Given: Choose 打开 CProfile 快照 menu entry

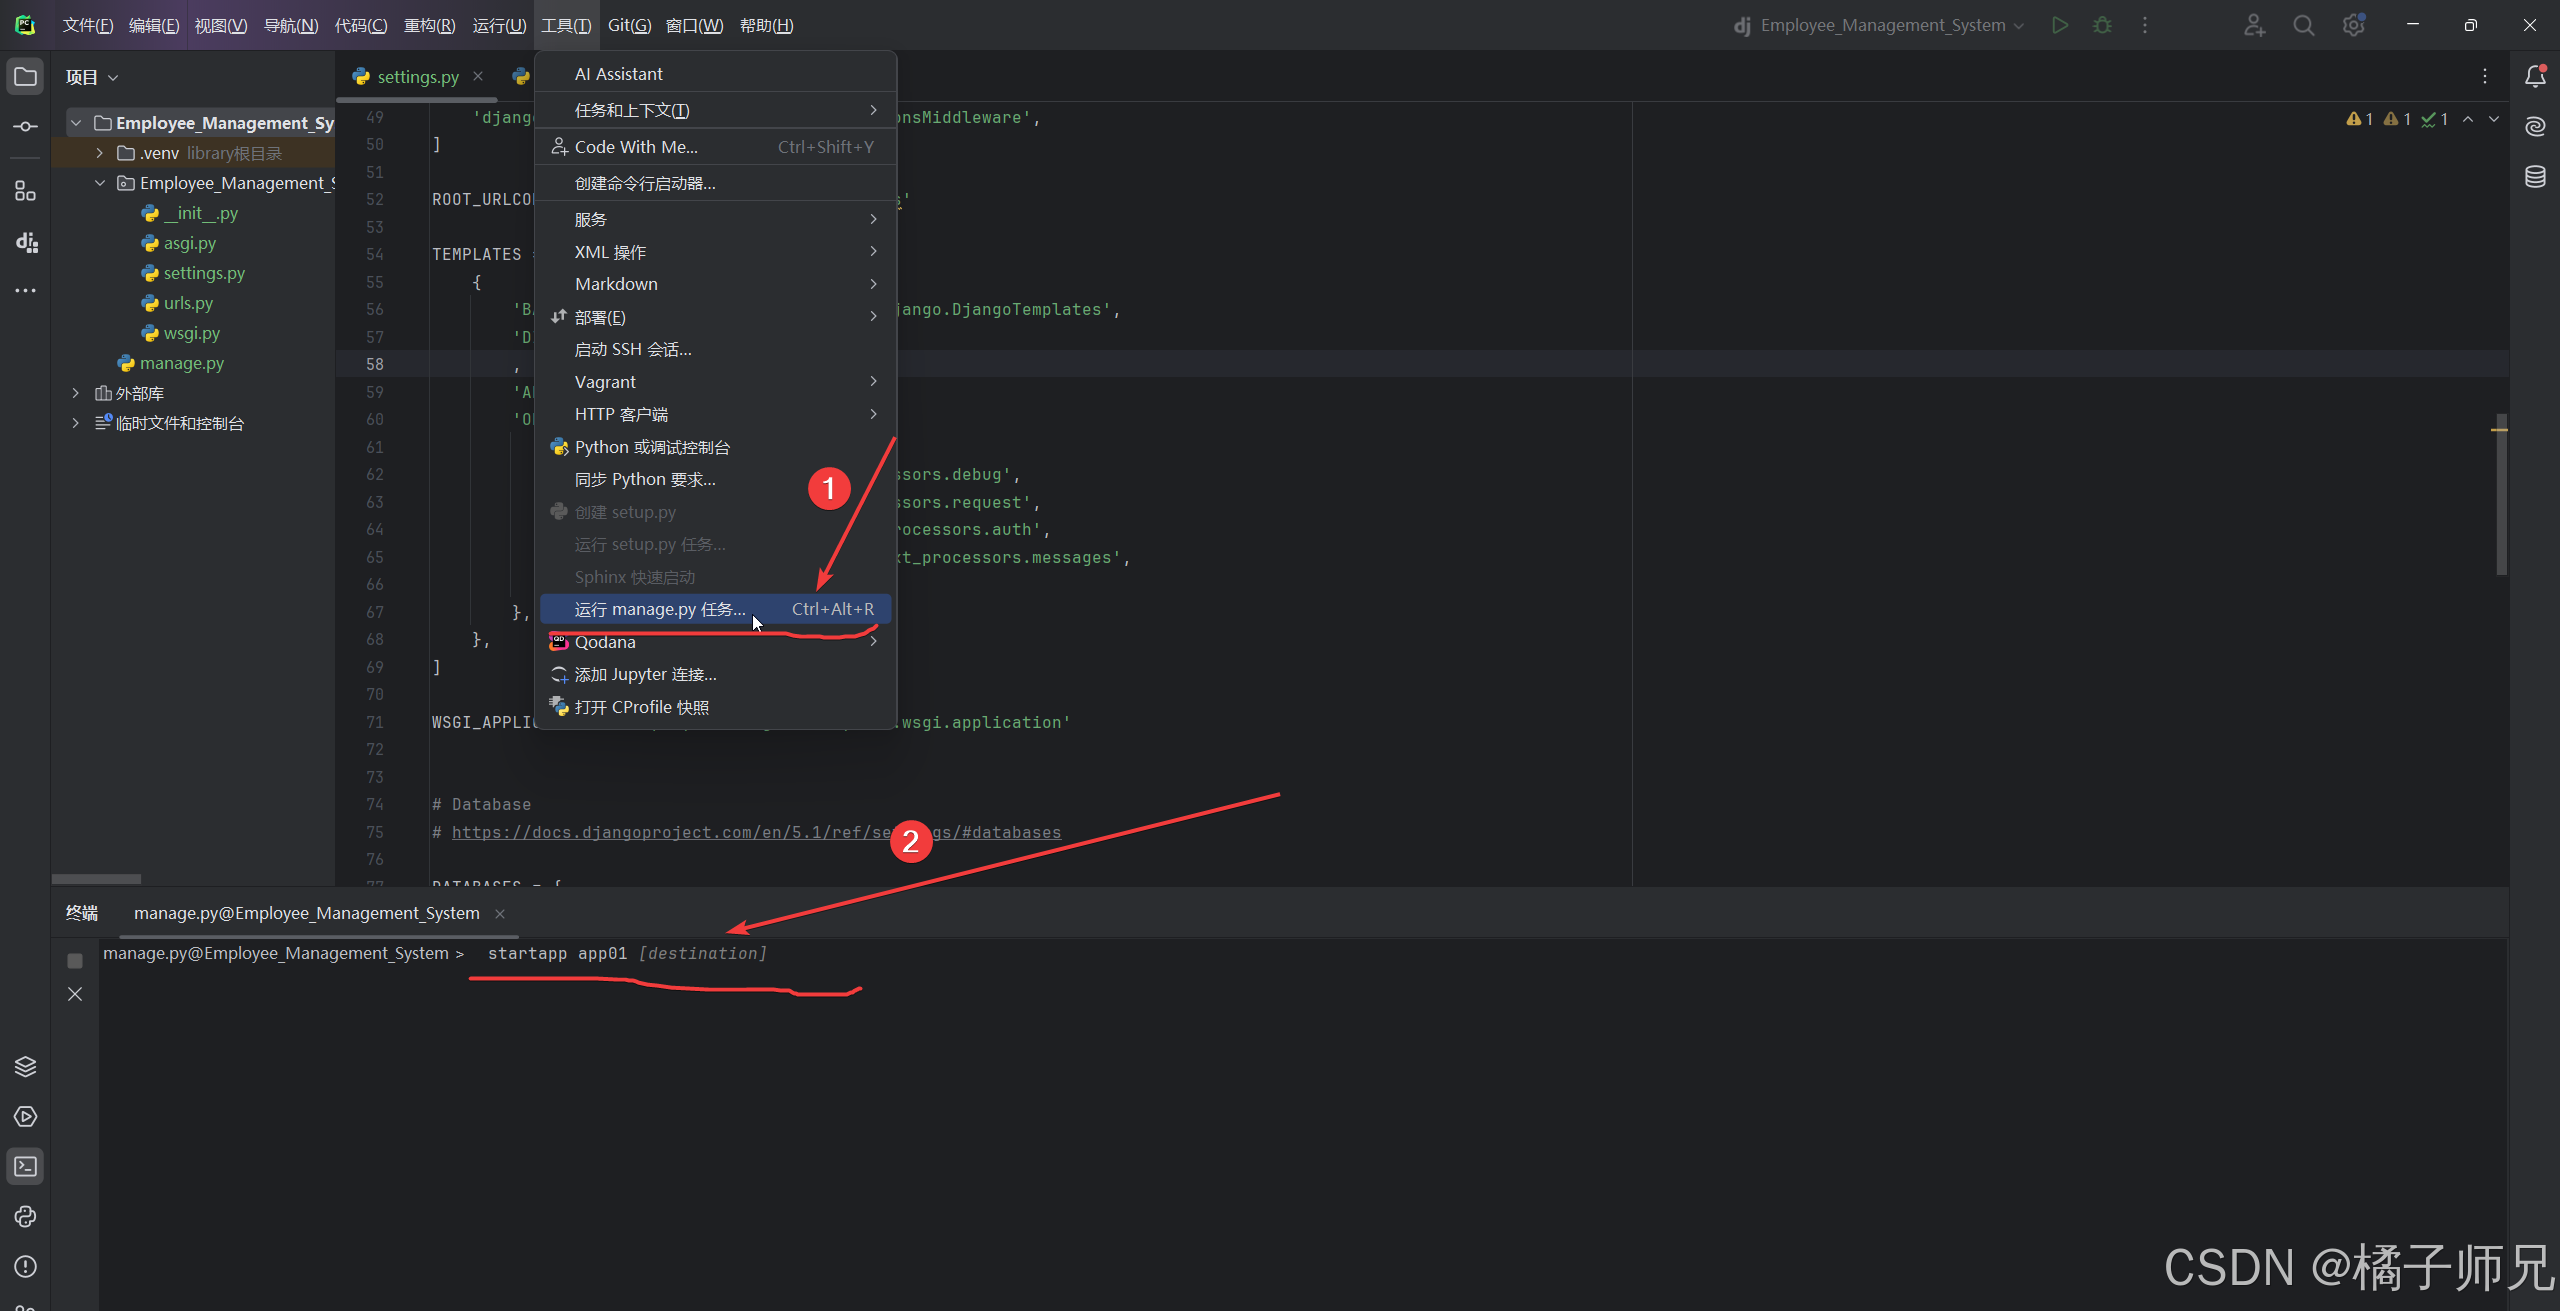Looking at the screenshot, I should 716,707.
